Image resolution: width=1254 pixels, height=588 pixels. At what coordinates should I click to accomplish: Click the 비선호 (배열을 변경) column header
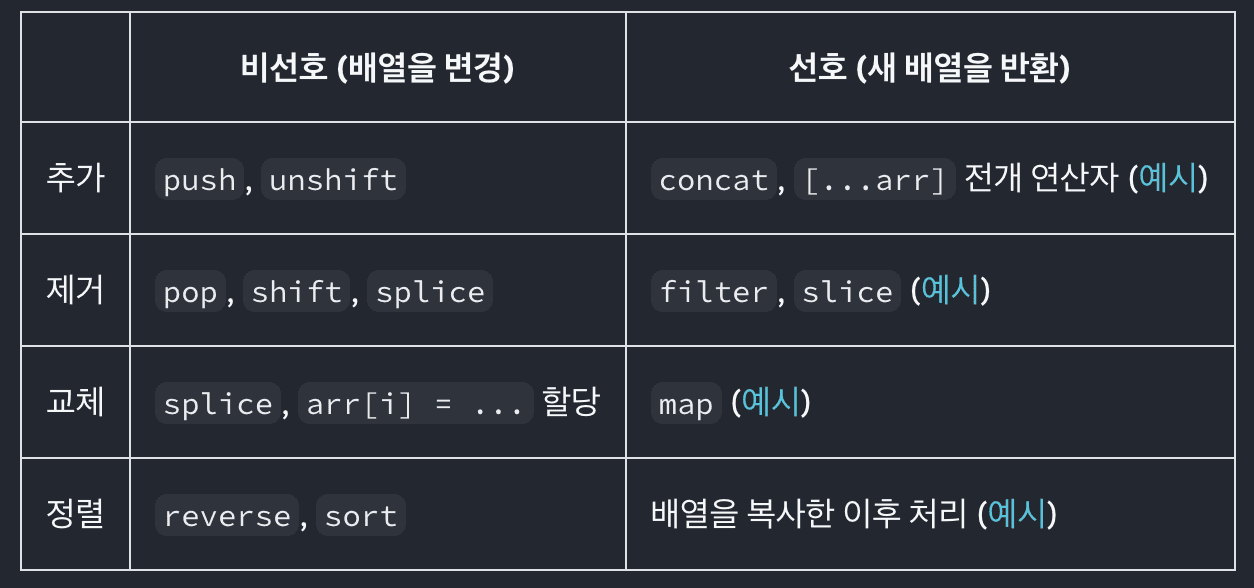click(377, 68)
